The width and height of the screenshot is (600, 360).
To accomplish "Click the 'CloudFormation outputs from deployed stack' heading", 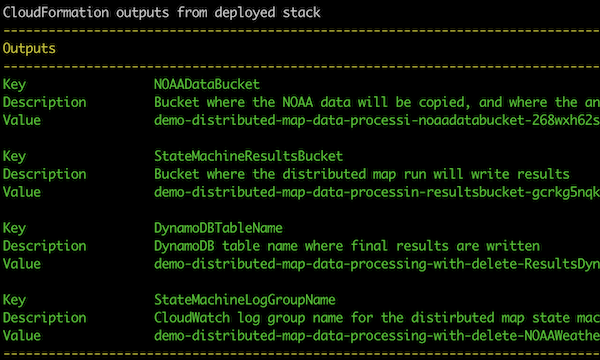I will (x=161, y=13).
